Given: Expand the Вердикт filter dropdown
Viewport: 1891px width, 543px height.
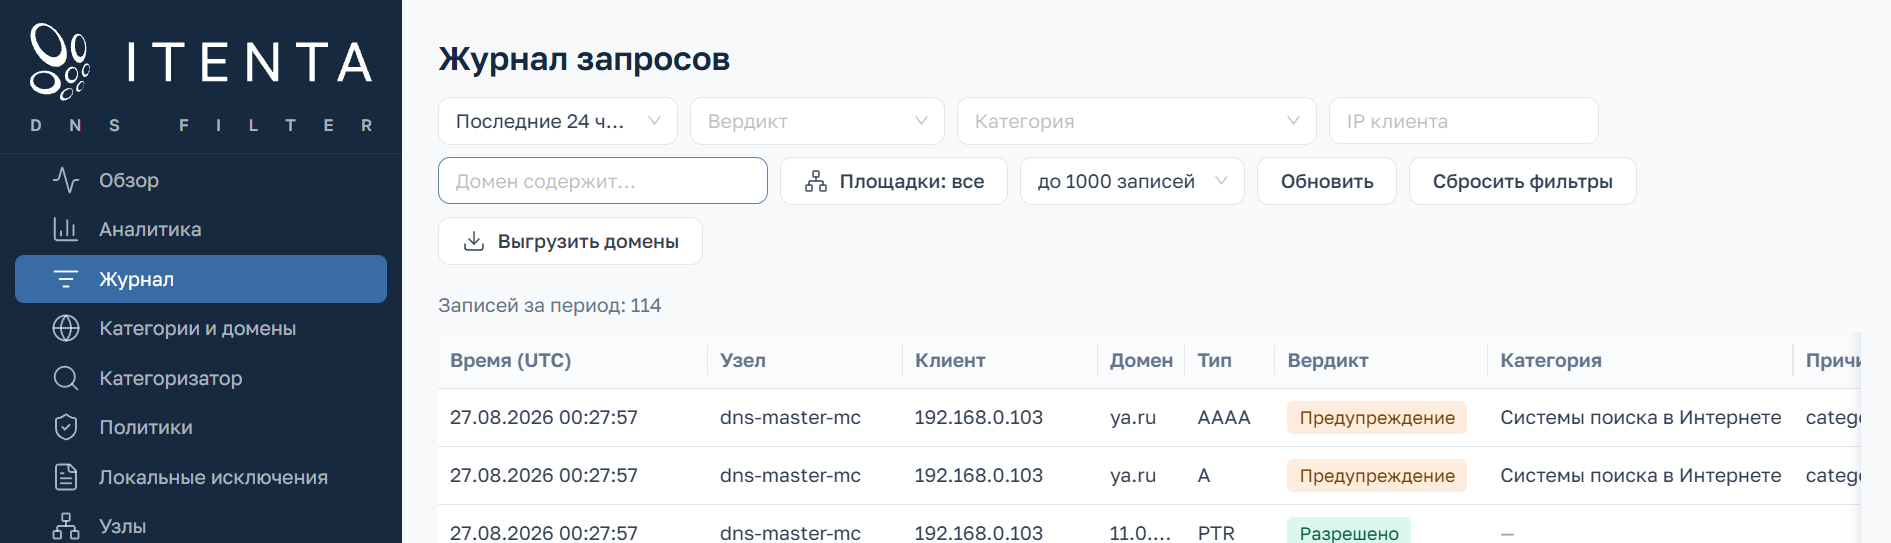Looking at the screenshot, I should pos(817,121).
